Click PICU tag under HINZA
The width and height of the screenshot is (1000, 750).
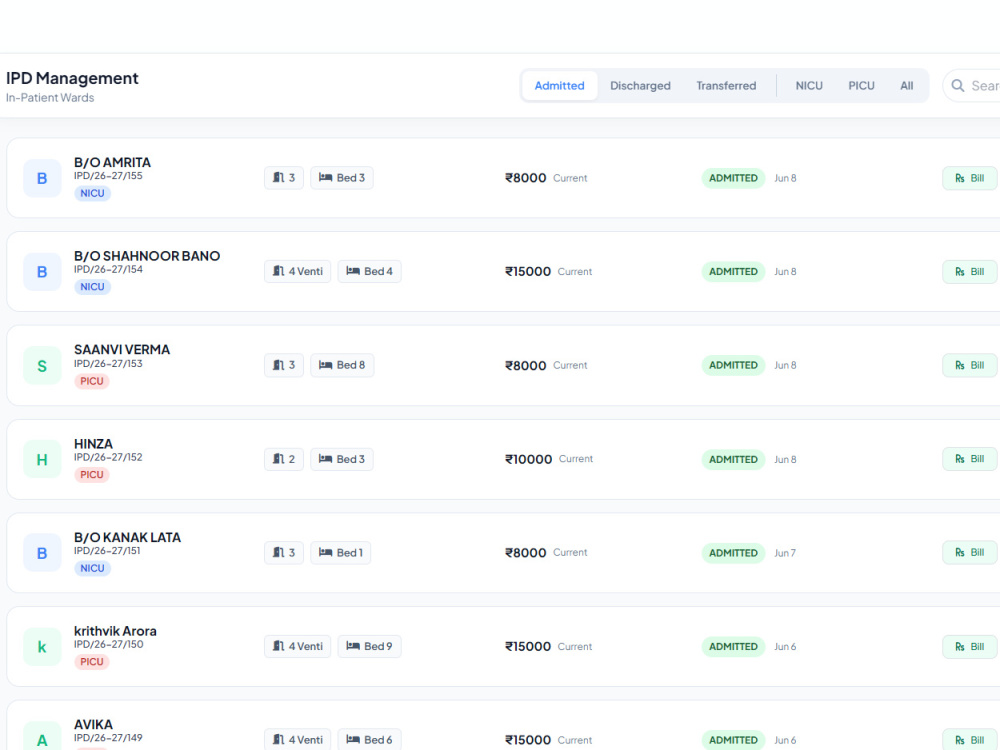[x=92, y=475]
